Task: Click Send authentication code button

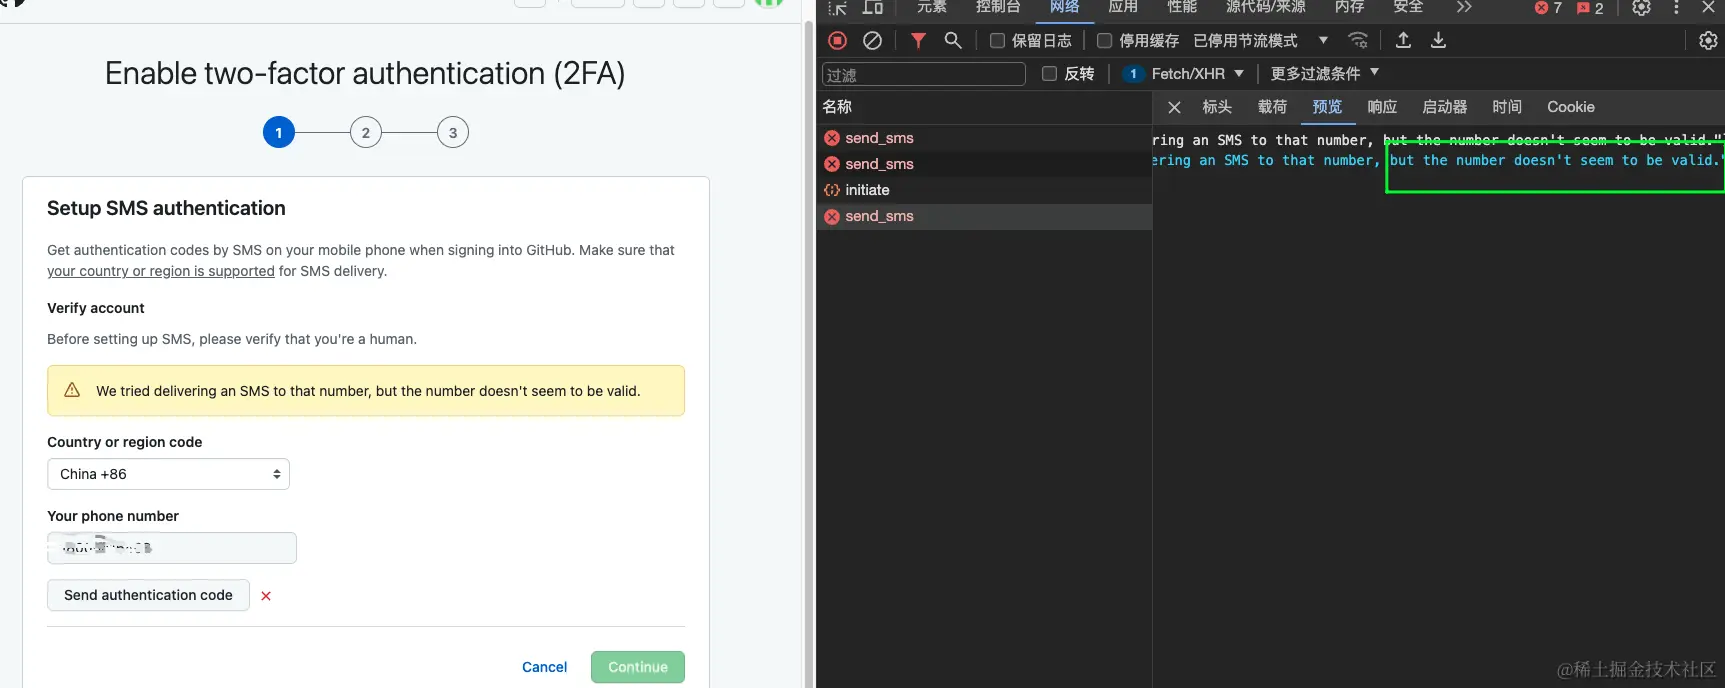Action: coord(148,595)
